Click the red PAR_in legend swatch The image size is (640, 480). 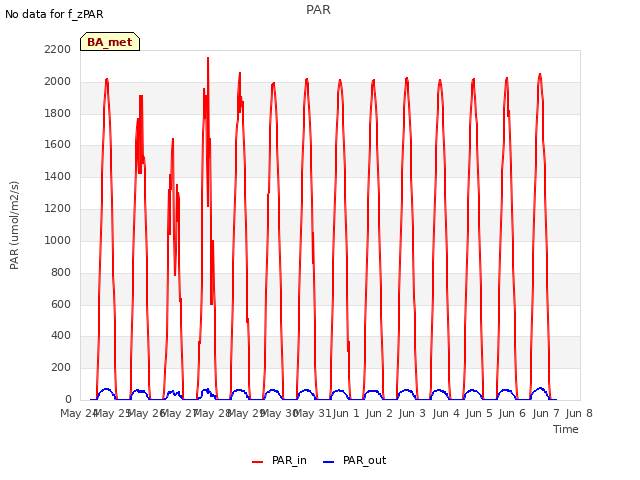pos(258,462)
